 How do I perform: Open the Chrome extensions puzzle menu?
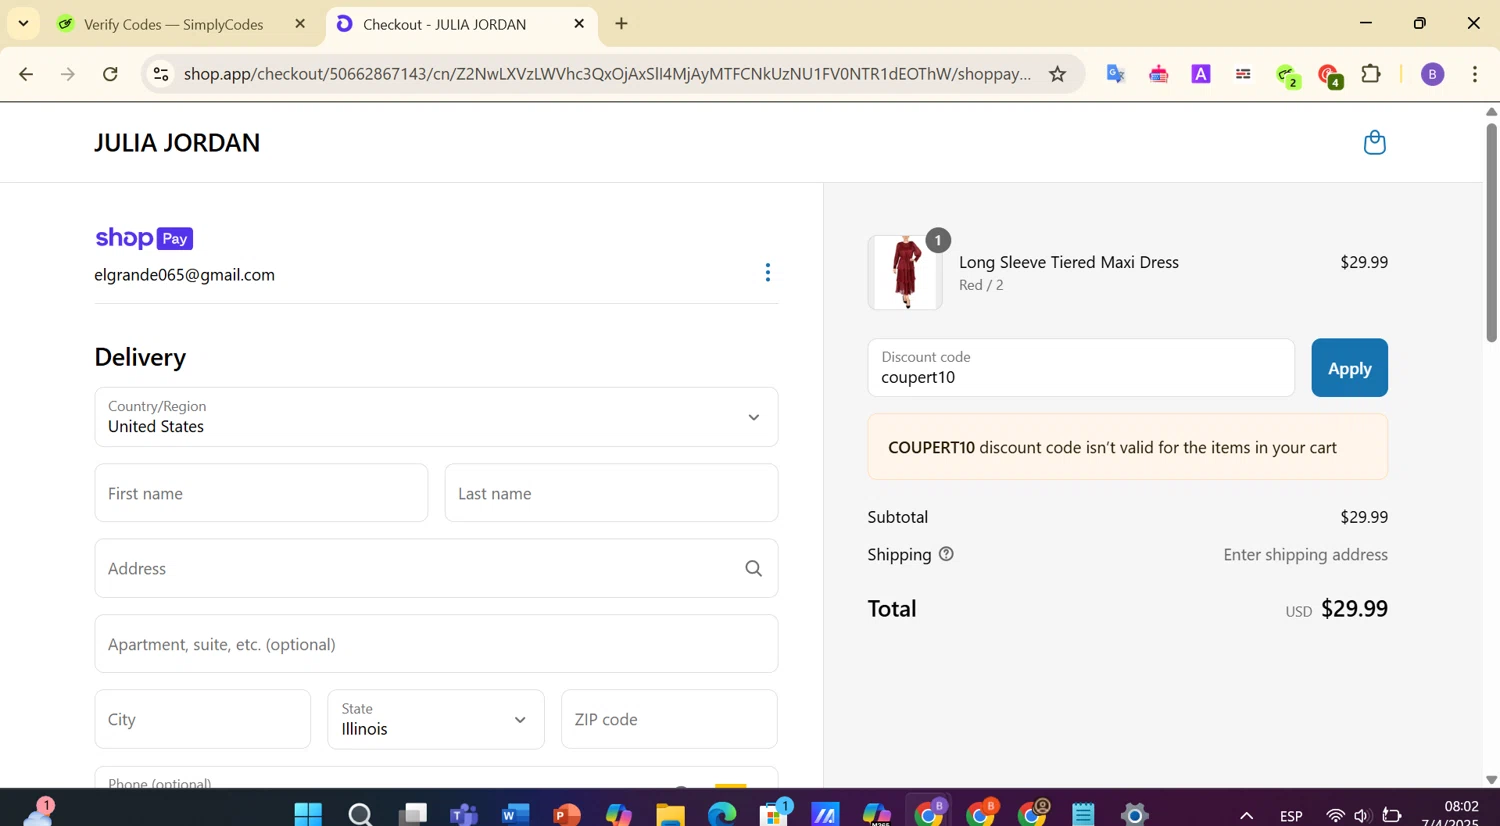[x=1371, y=74]
